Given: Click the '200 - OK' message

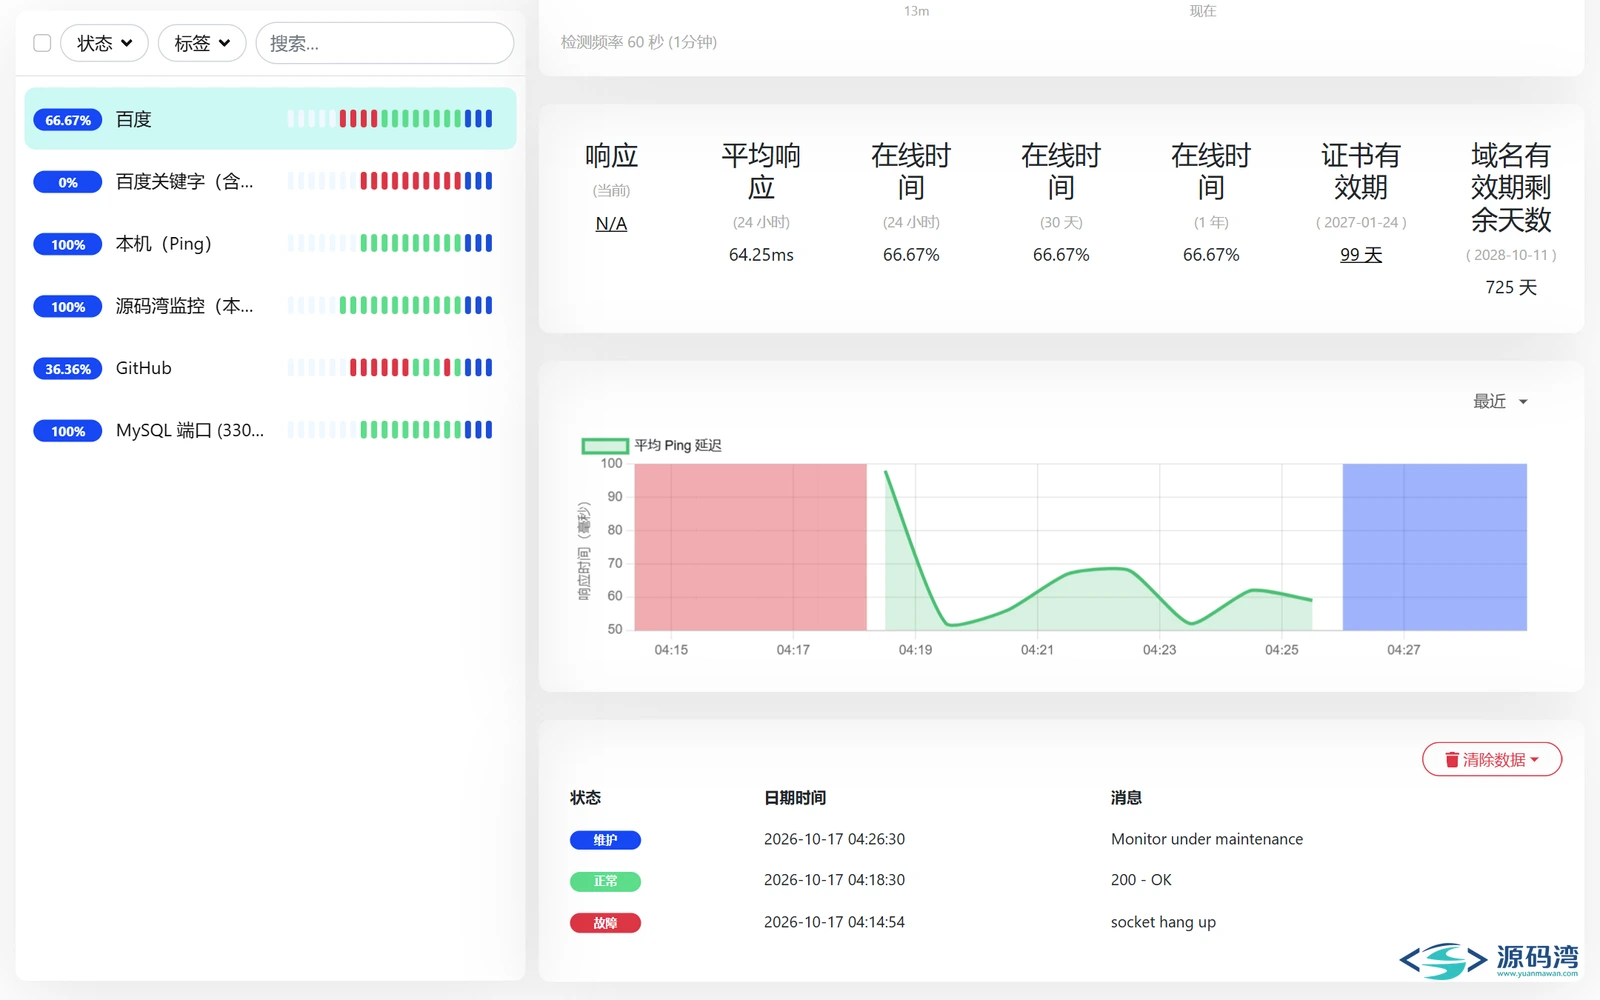Looking at the screenshot, I should tap(1141, 880).
